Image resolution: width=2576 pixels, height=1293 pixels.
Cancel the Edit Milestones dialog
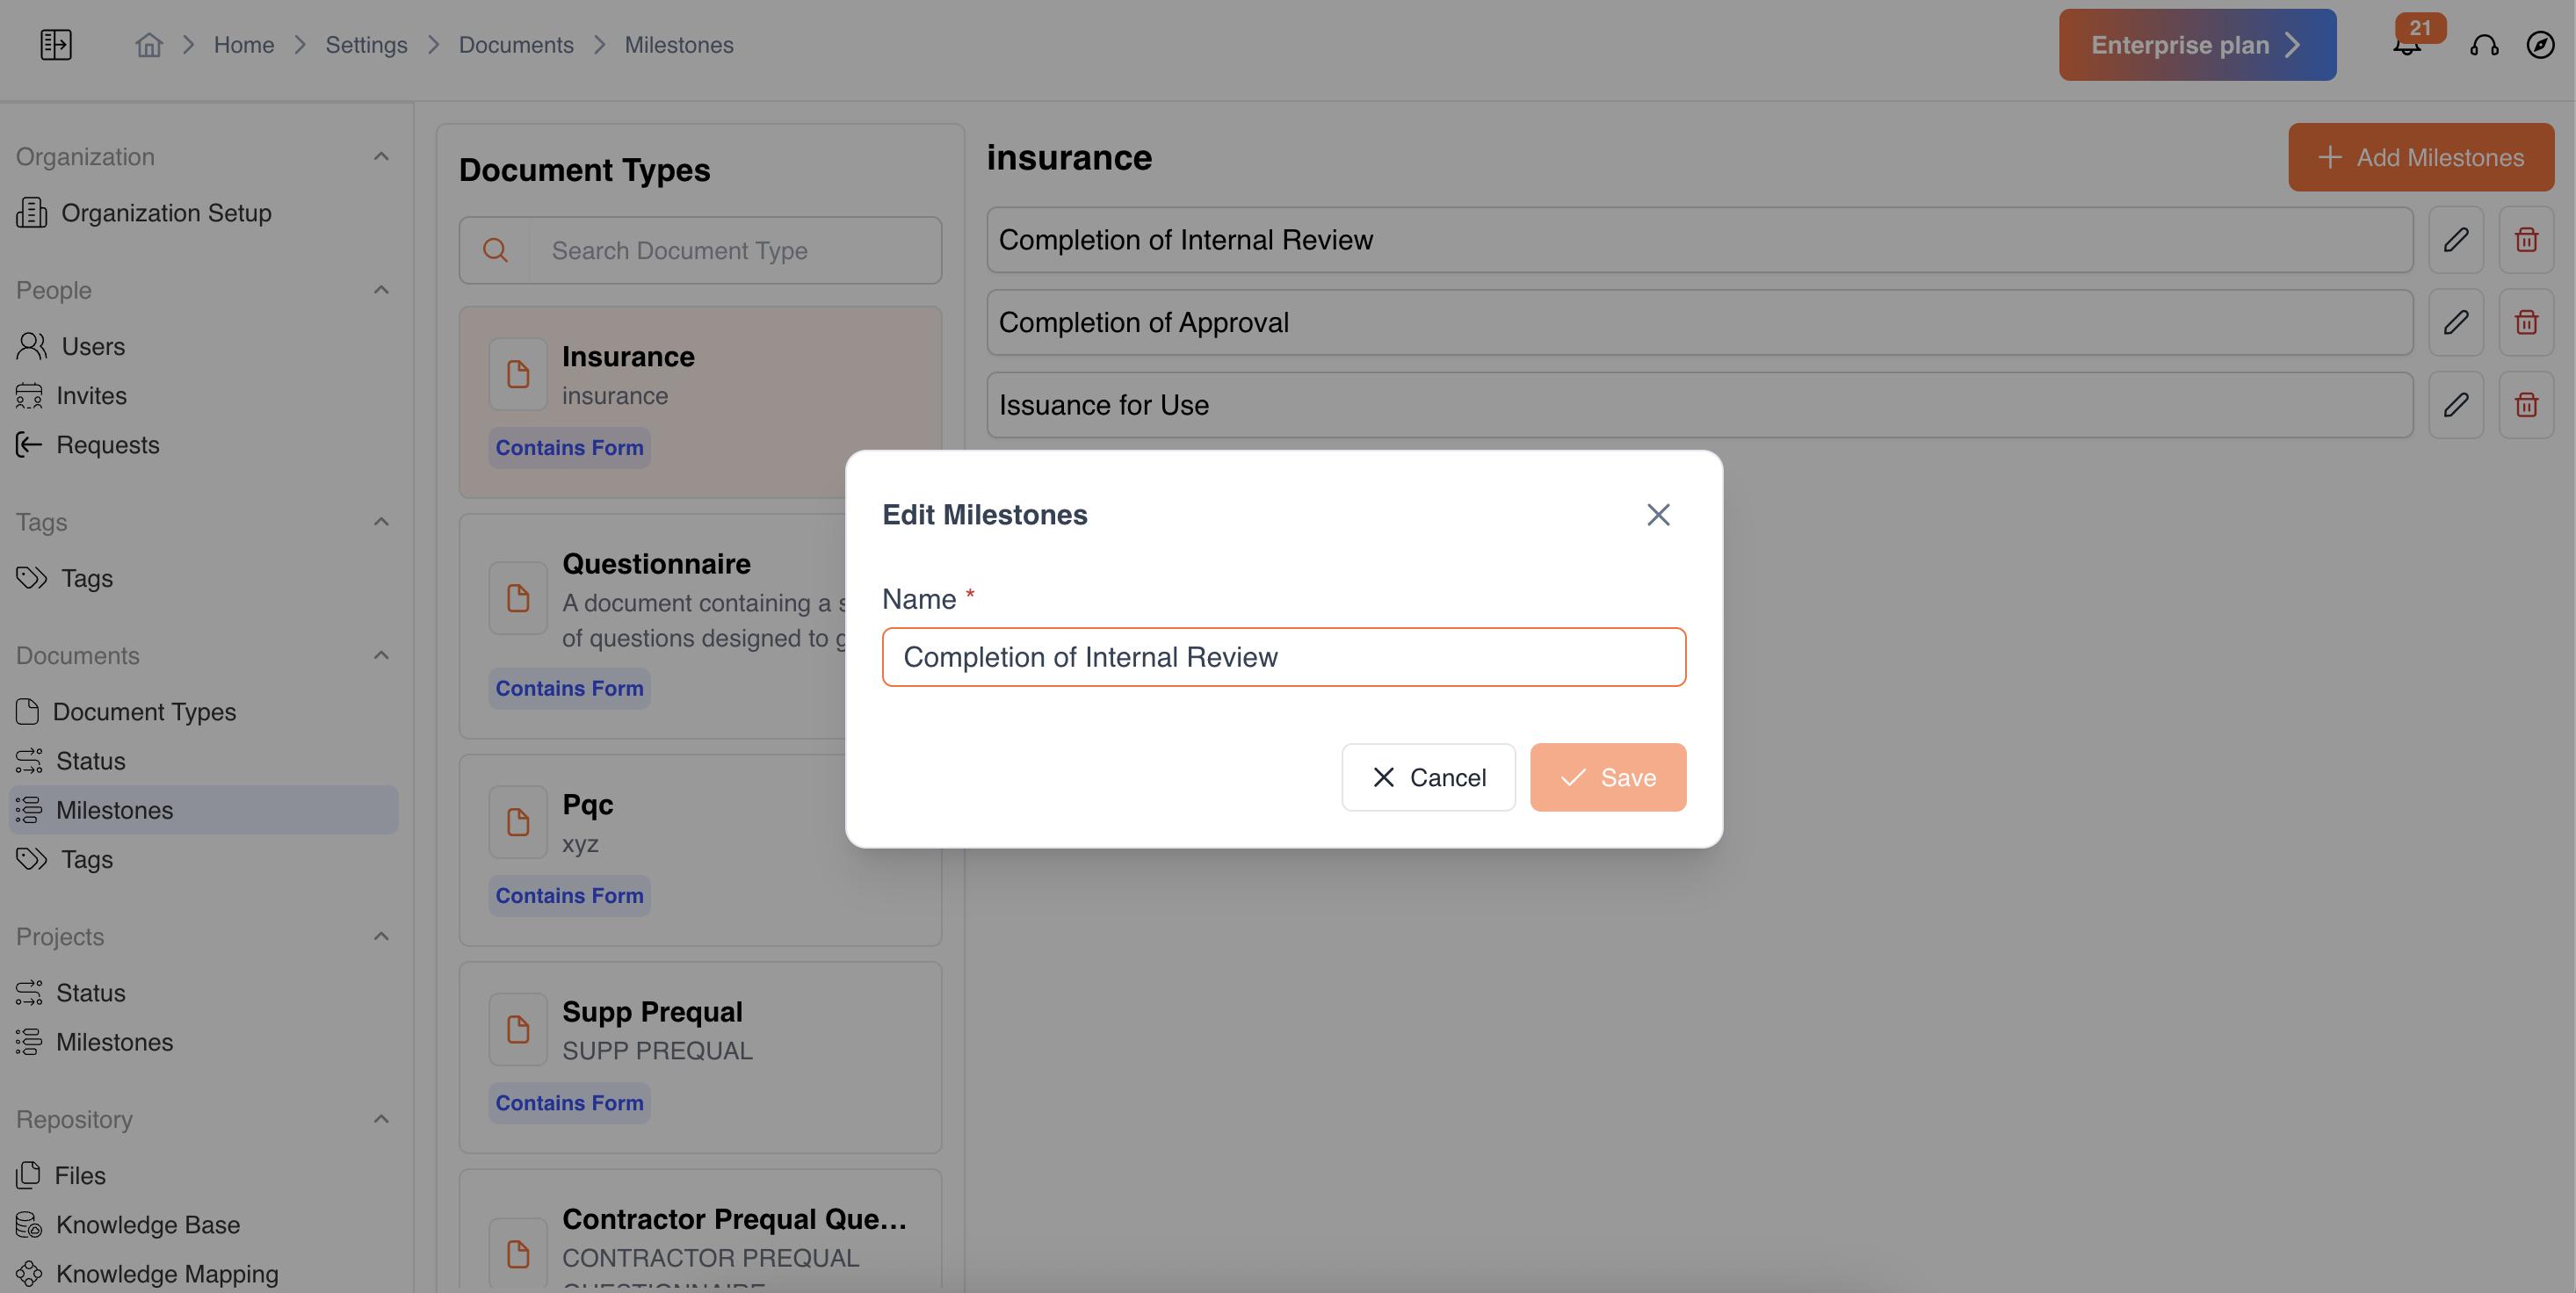1428,777
